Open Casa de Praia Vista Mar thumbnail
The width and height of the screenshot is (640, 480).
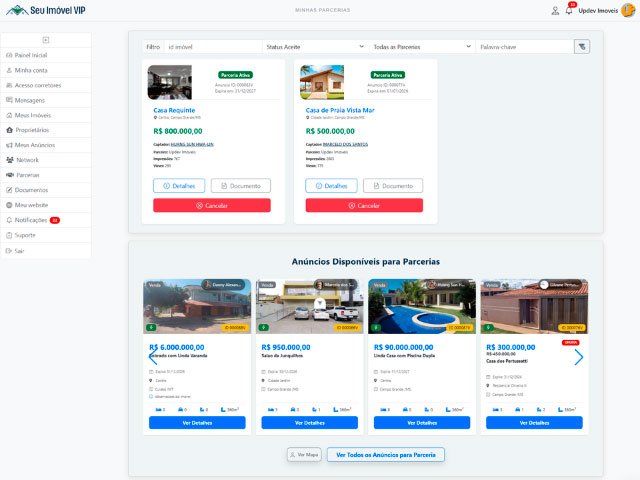(322, 82)
